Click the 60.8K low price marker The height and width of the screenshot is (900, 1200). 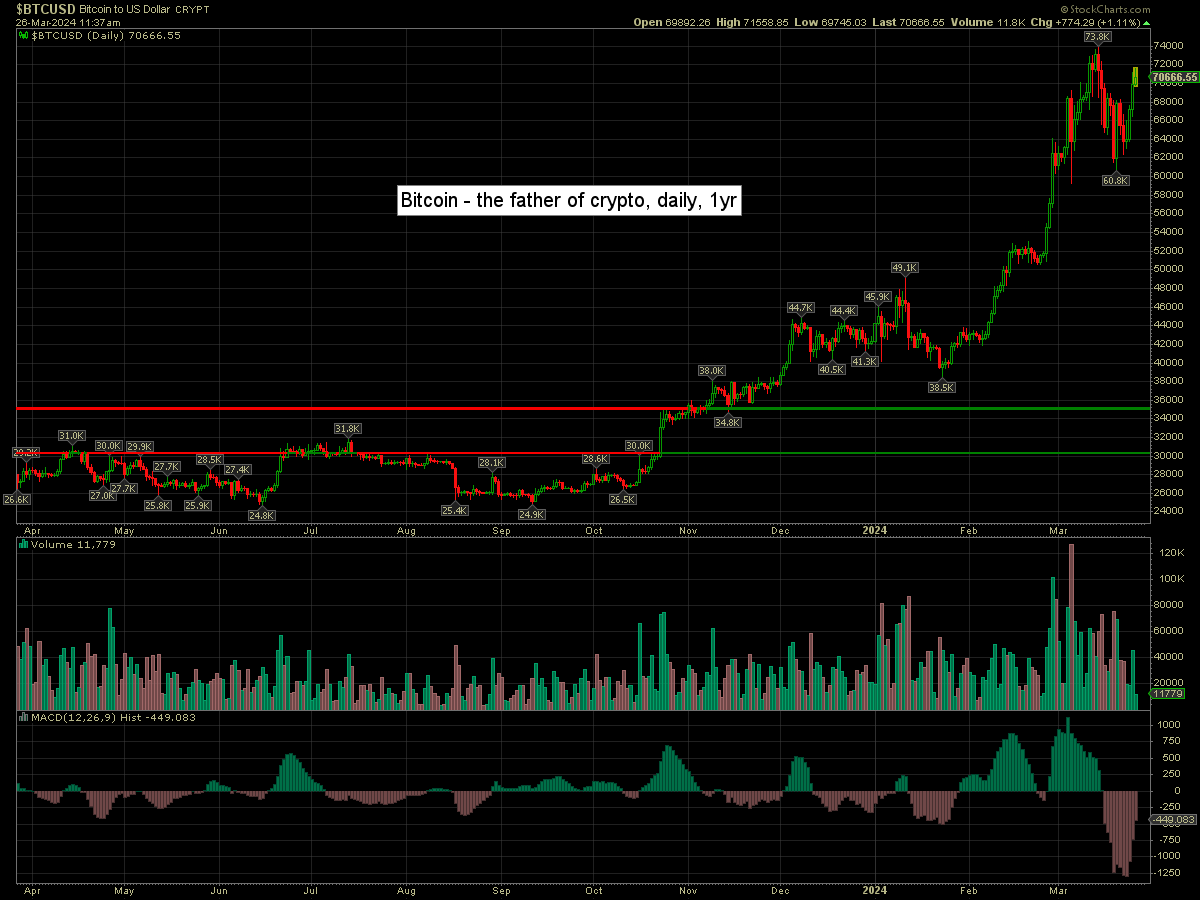[1115, 181]
